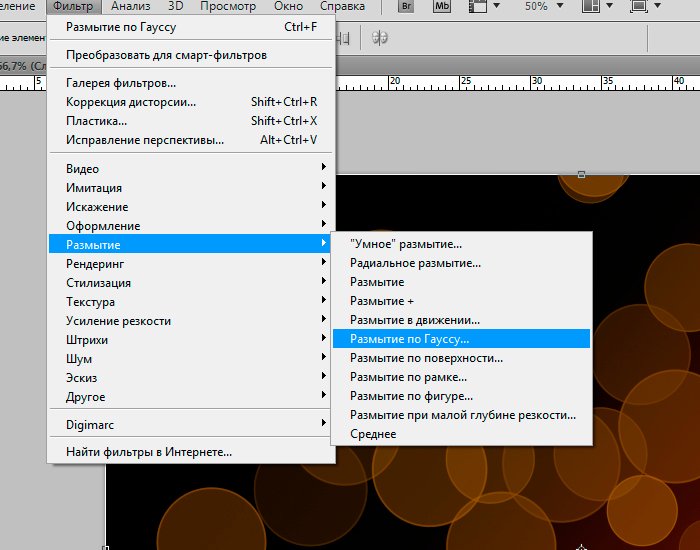Click the horizontal ruler above the canvas

pos(500,82)
